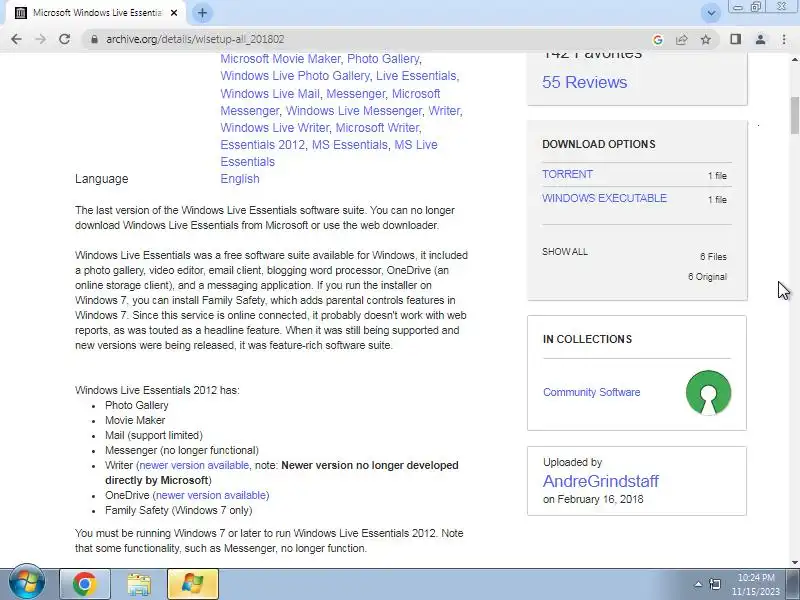
Task: Click the '6 Files' count text
Action: click(x=713, y=257)
